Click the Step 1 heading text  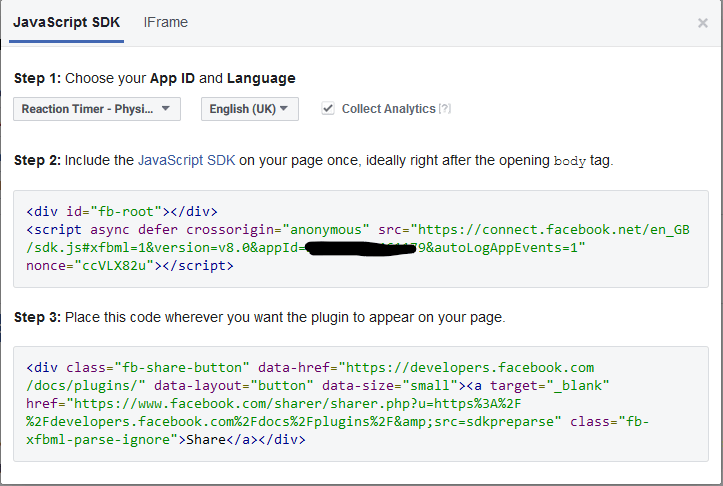tap(154, 78)
